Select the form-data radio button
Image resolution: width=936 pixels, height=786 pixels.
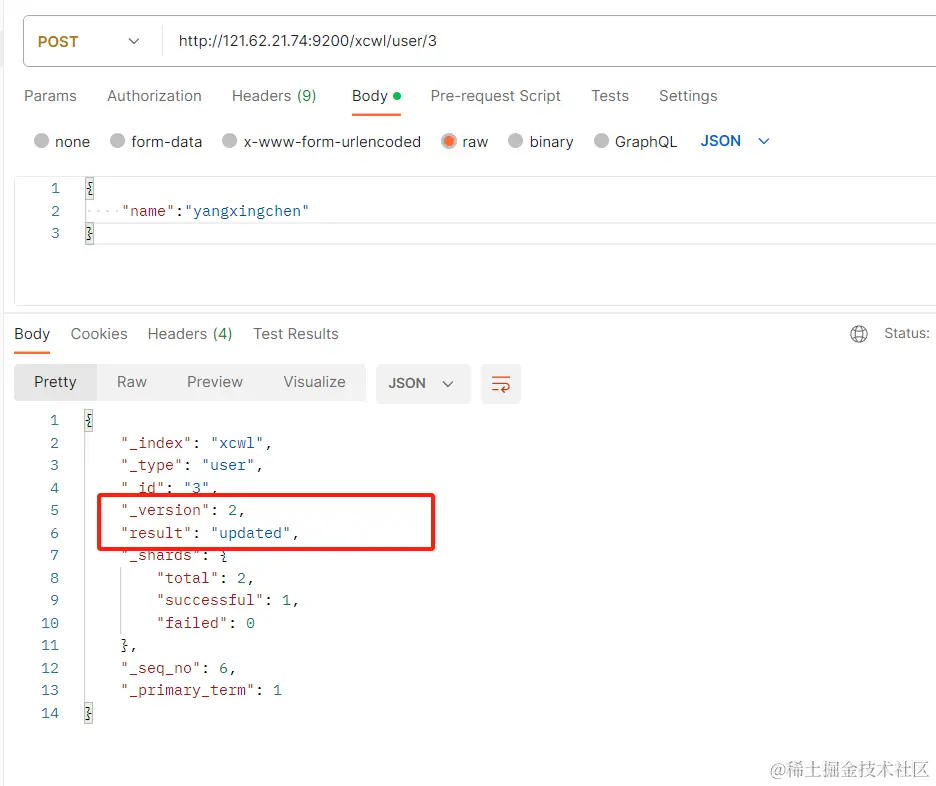(x=118, y=141)
